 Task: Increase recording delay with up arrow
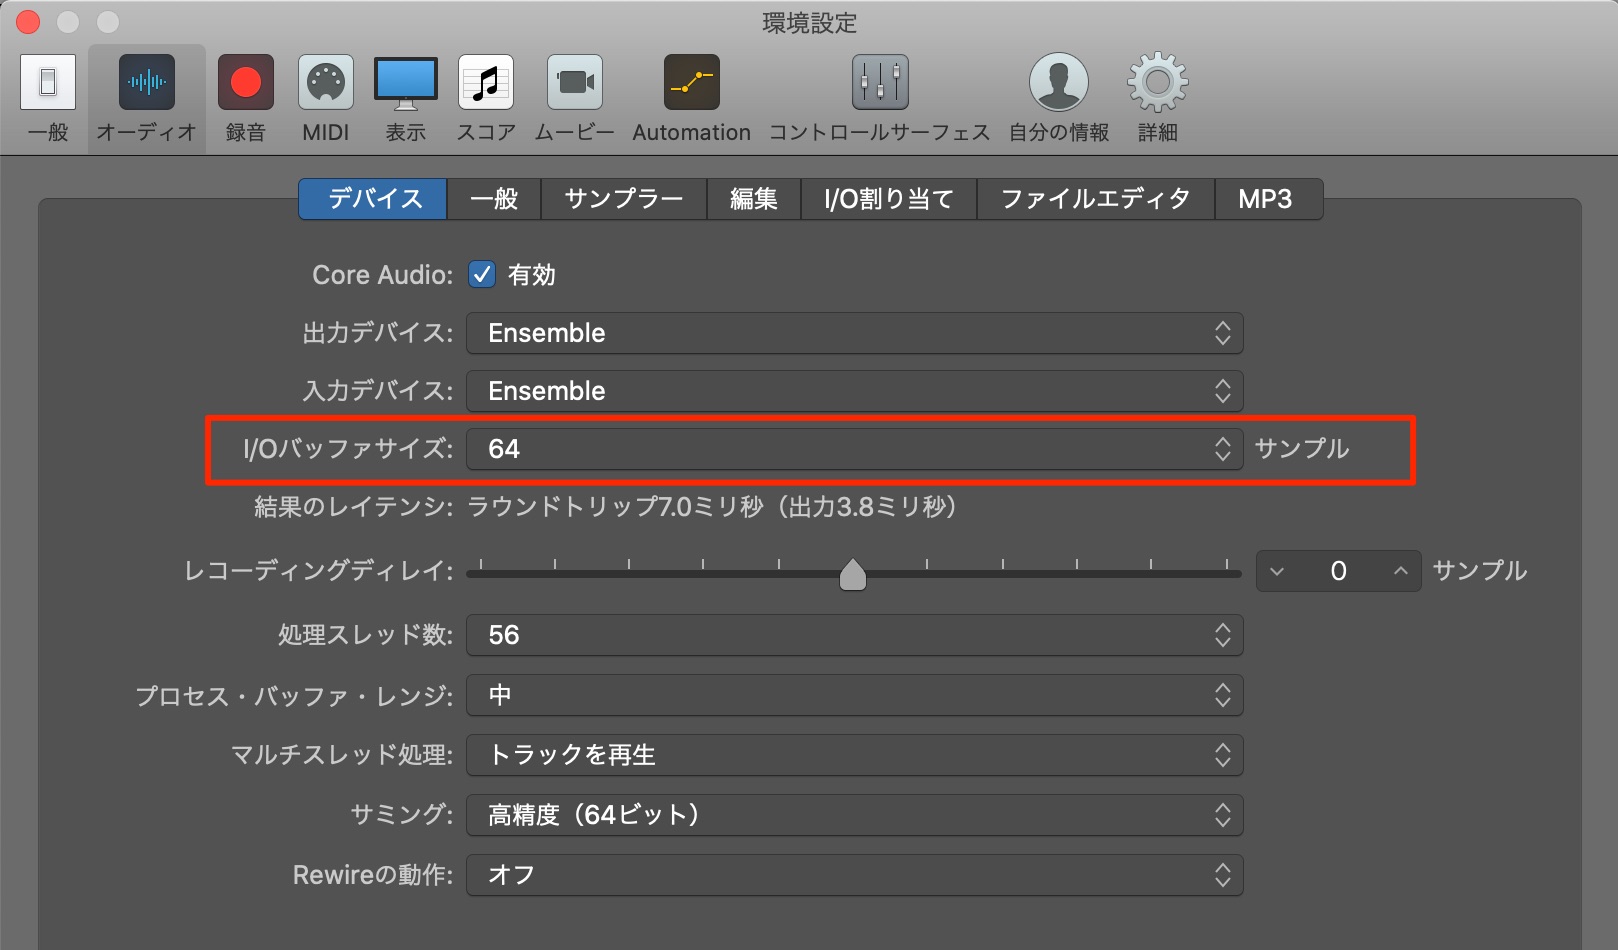[x=1401, y=571]
